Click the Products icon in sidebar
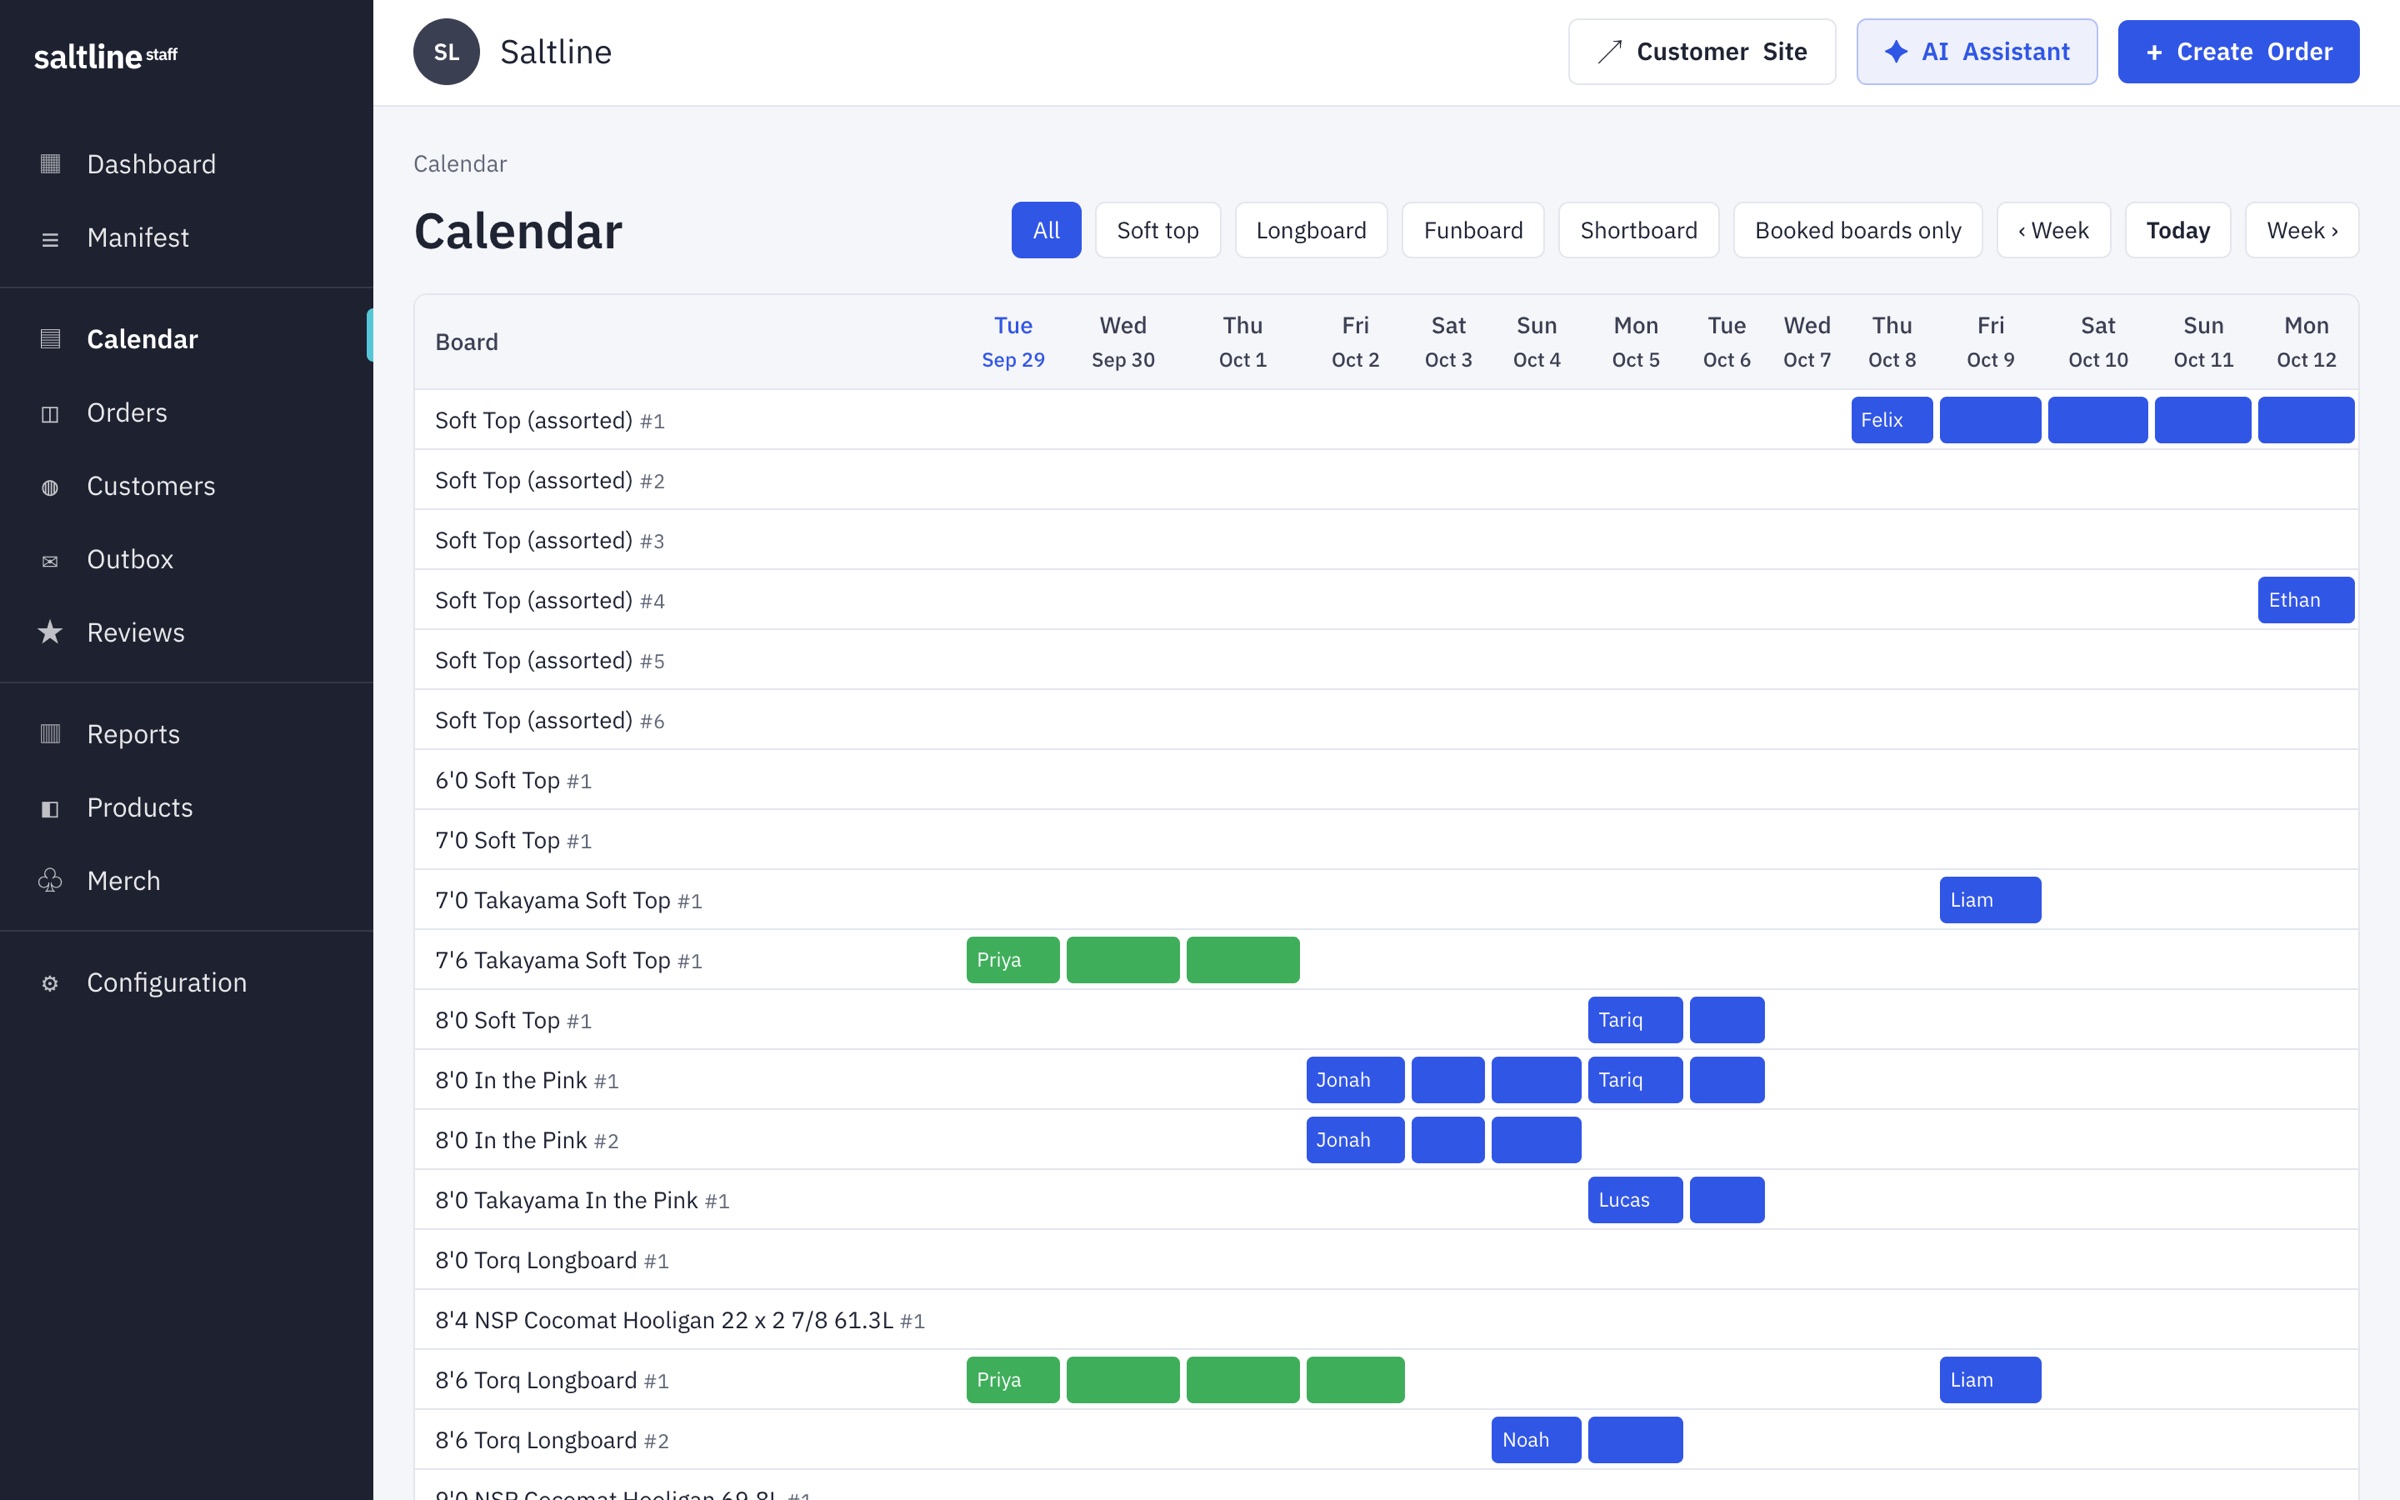Screen dimensions: 2400x1500 tap(50, 808)
